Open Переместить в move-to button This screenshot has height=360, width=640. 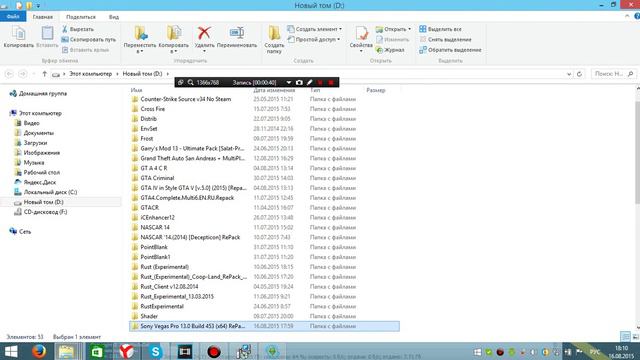tap(140, 39)
